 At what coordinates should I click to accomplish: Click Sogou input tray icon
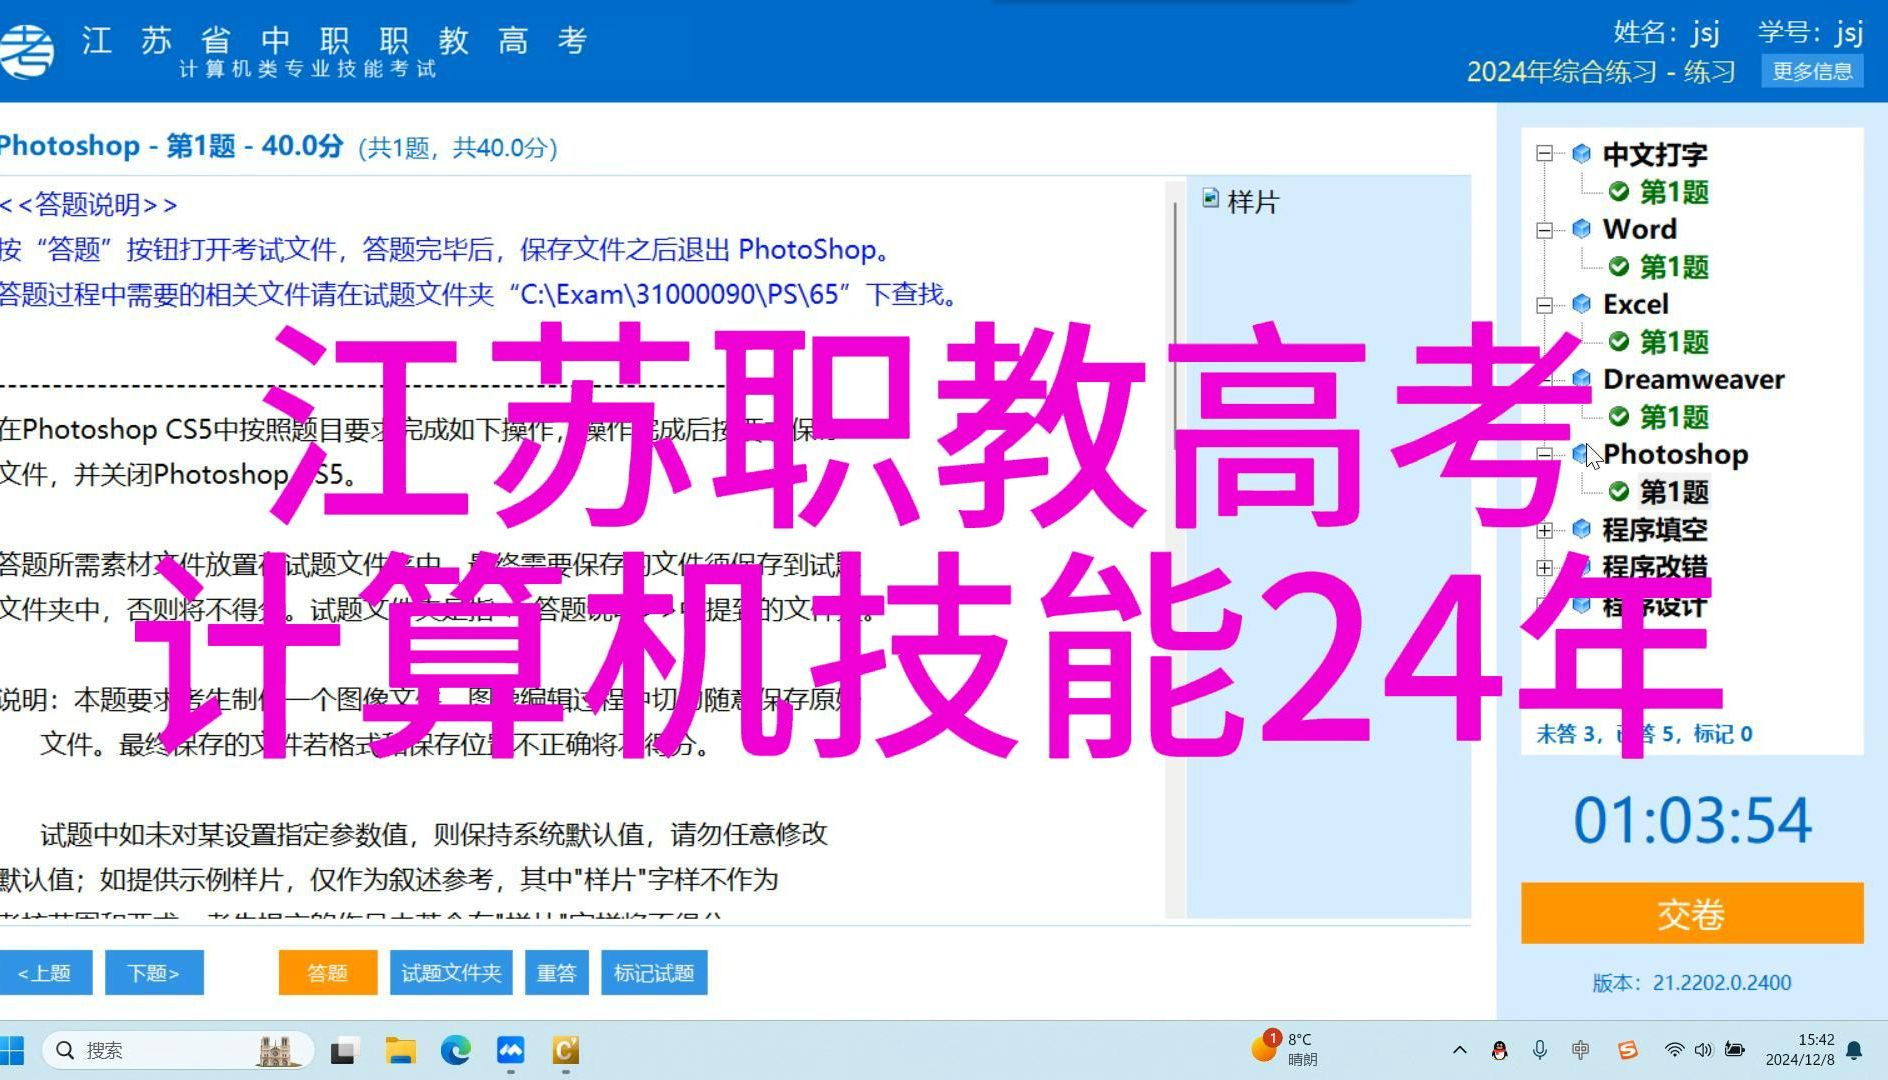pyautogui.click(x=1628, y=1050)
